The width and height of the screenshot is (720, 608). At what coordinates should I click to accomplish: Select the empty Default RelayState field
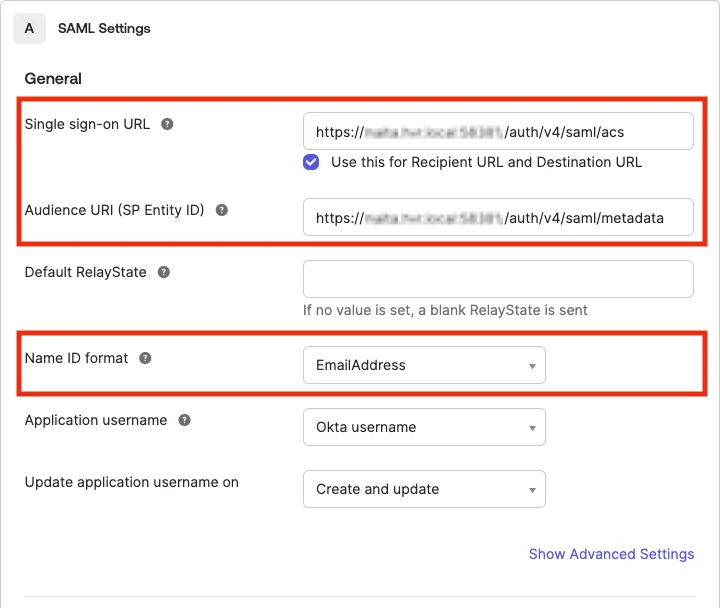pyautogui.click(x=498, y=279)
